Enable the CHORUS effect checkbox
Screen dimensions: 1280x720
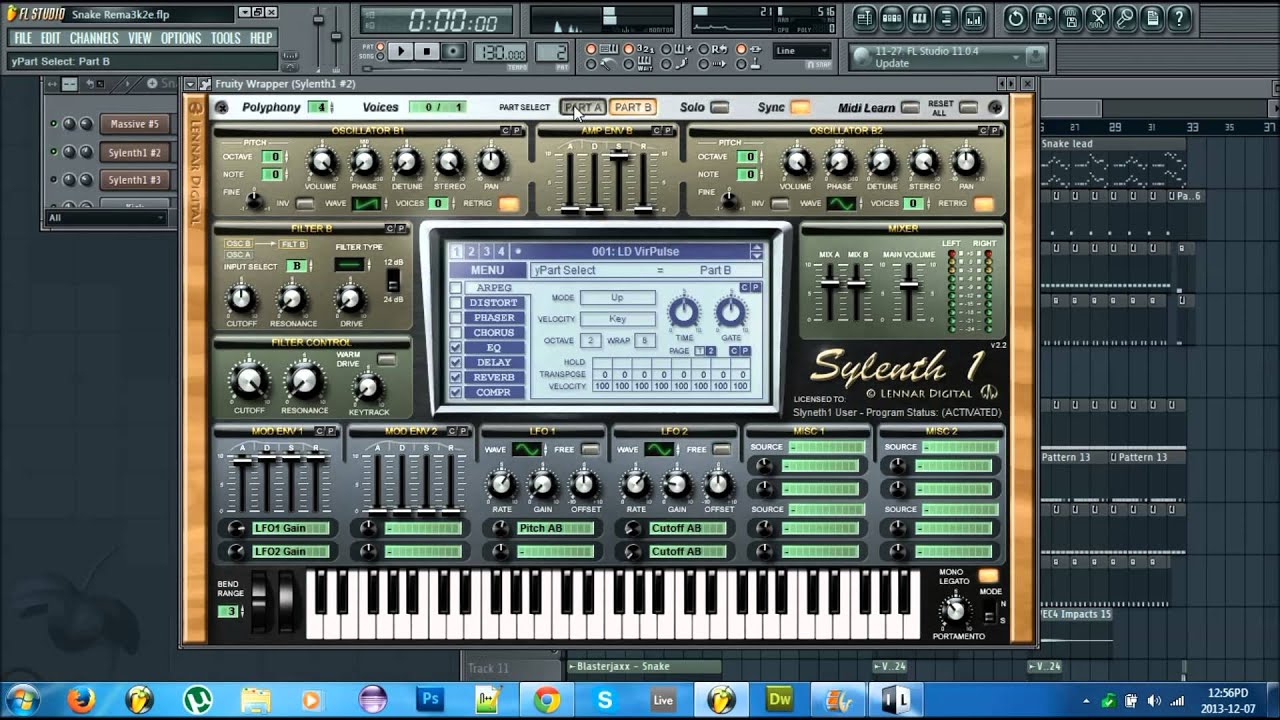click(456, 333)
